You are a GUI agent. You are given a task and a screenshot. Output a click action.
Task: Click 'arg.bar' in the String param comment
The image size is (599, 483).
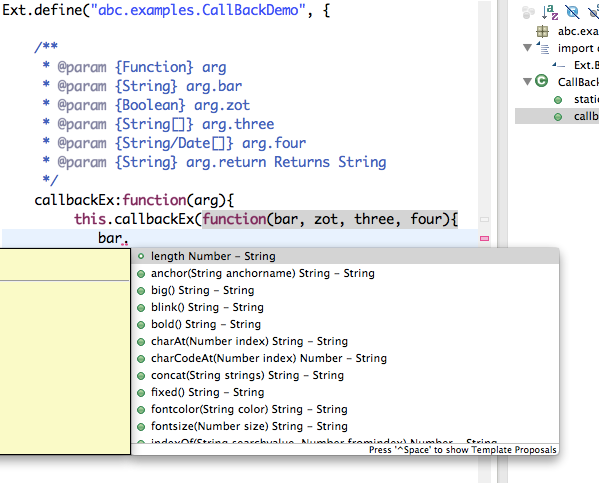pyautogui.click(x=214, y=86)
